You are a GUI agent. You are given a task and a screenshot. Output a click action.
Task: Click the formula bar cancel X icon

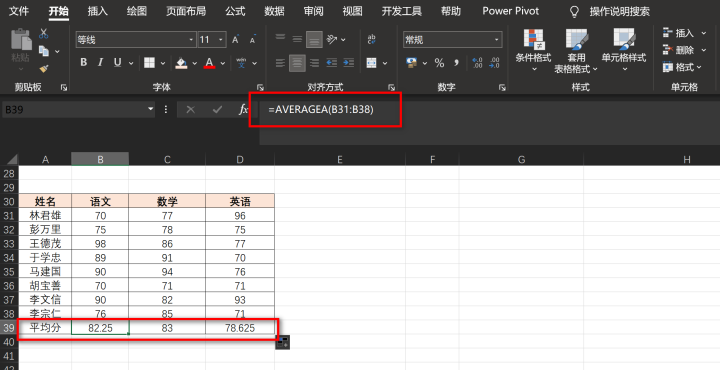pyautogui.click(x=191, y=109)
